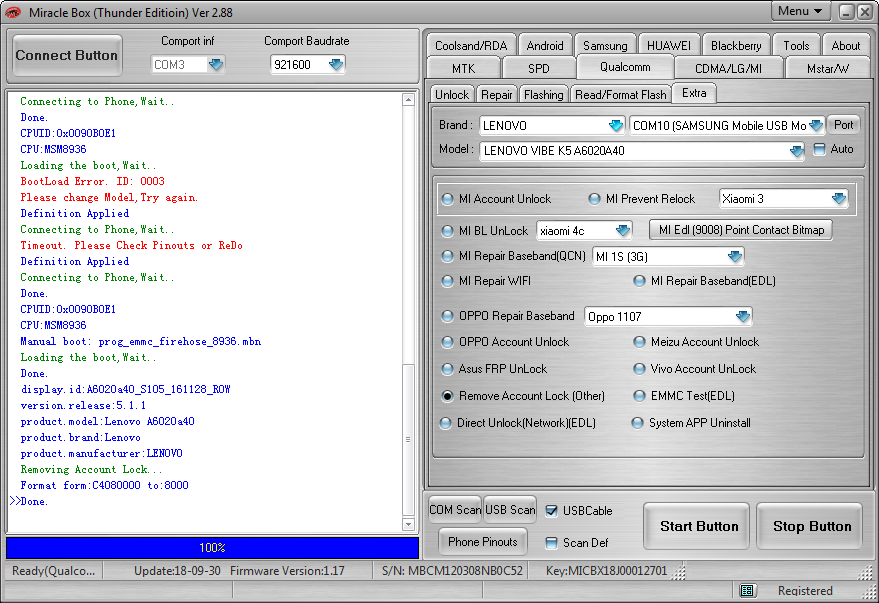Select MI Repair Baseband(EDL) radio option

point(639,281)
